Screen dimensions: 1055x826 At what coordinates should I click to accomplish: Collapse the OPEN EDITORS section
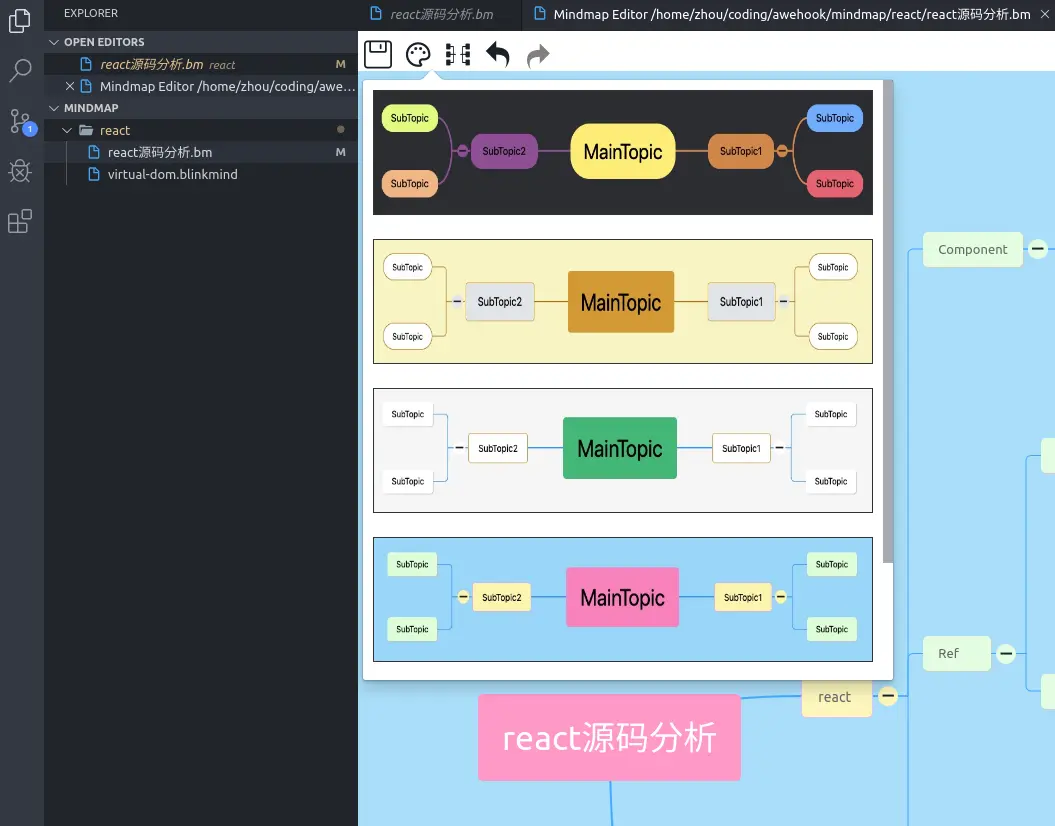[x=54, y=42]
